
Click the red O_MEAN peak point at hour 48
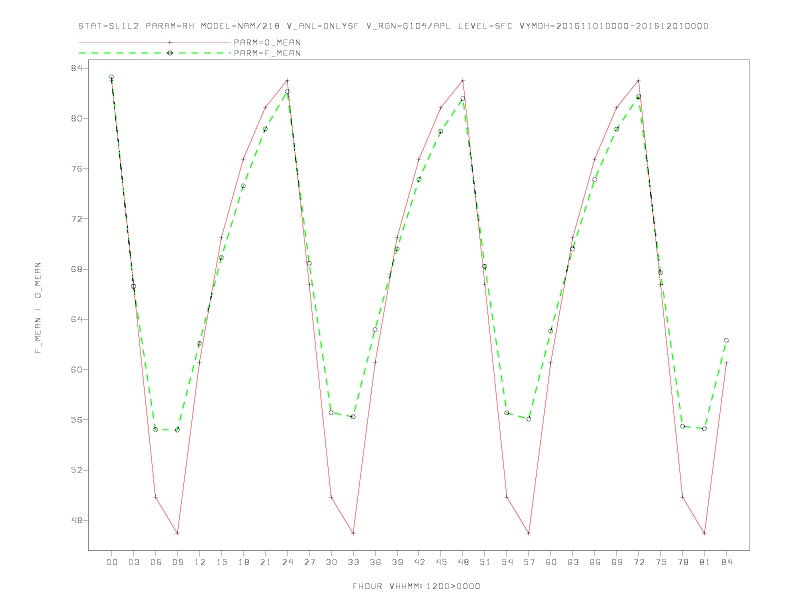point(463,80)
